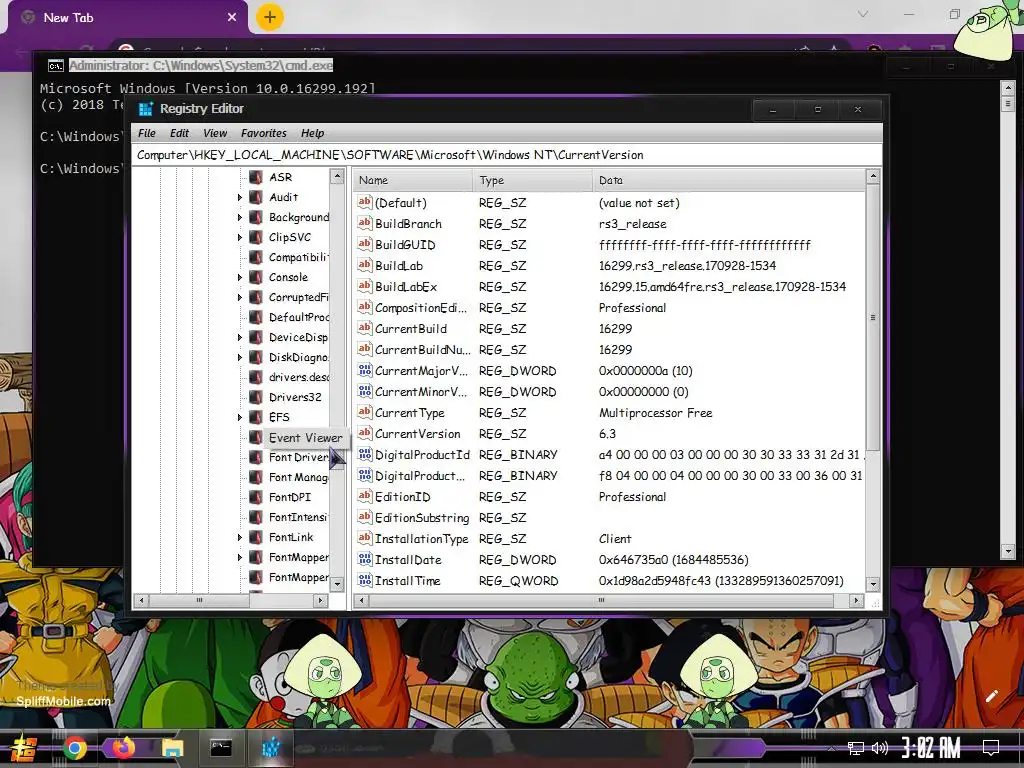Click the registry path address bar
Screen dimensions: 1024x768
[507, 155]
